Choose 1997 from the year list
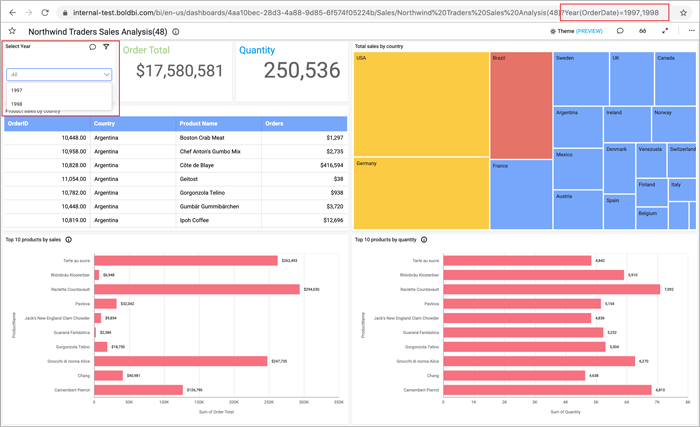700x427 pixels. tap(17, 90)
